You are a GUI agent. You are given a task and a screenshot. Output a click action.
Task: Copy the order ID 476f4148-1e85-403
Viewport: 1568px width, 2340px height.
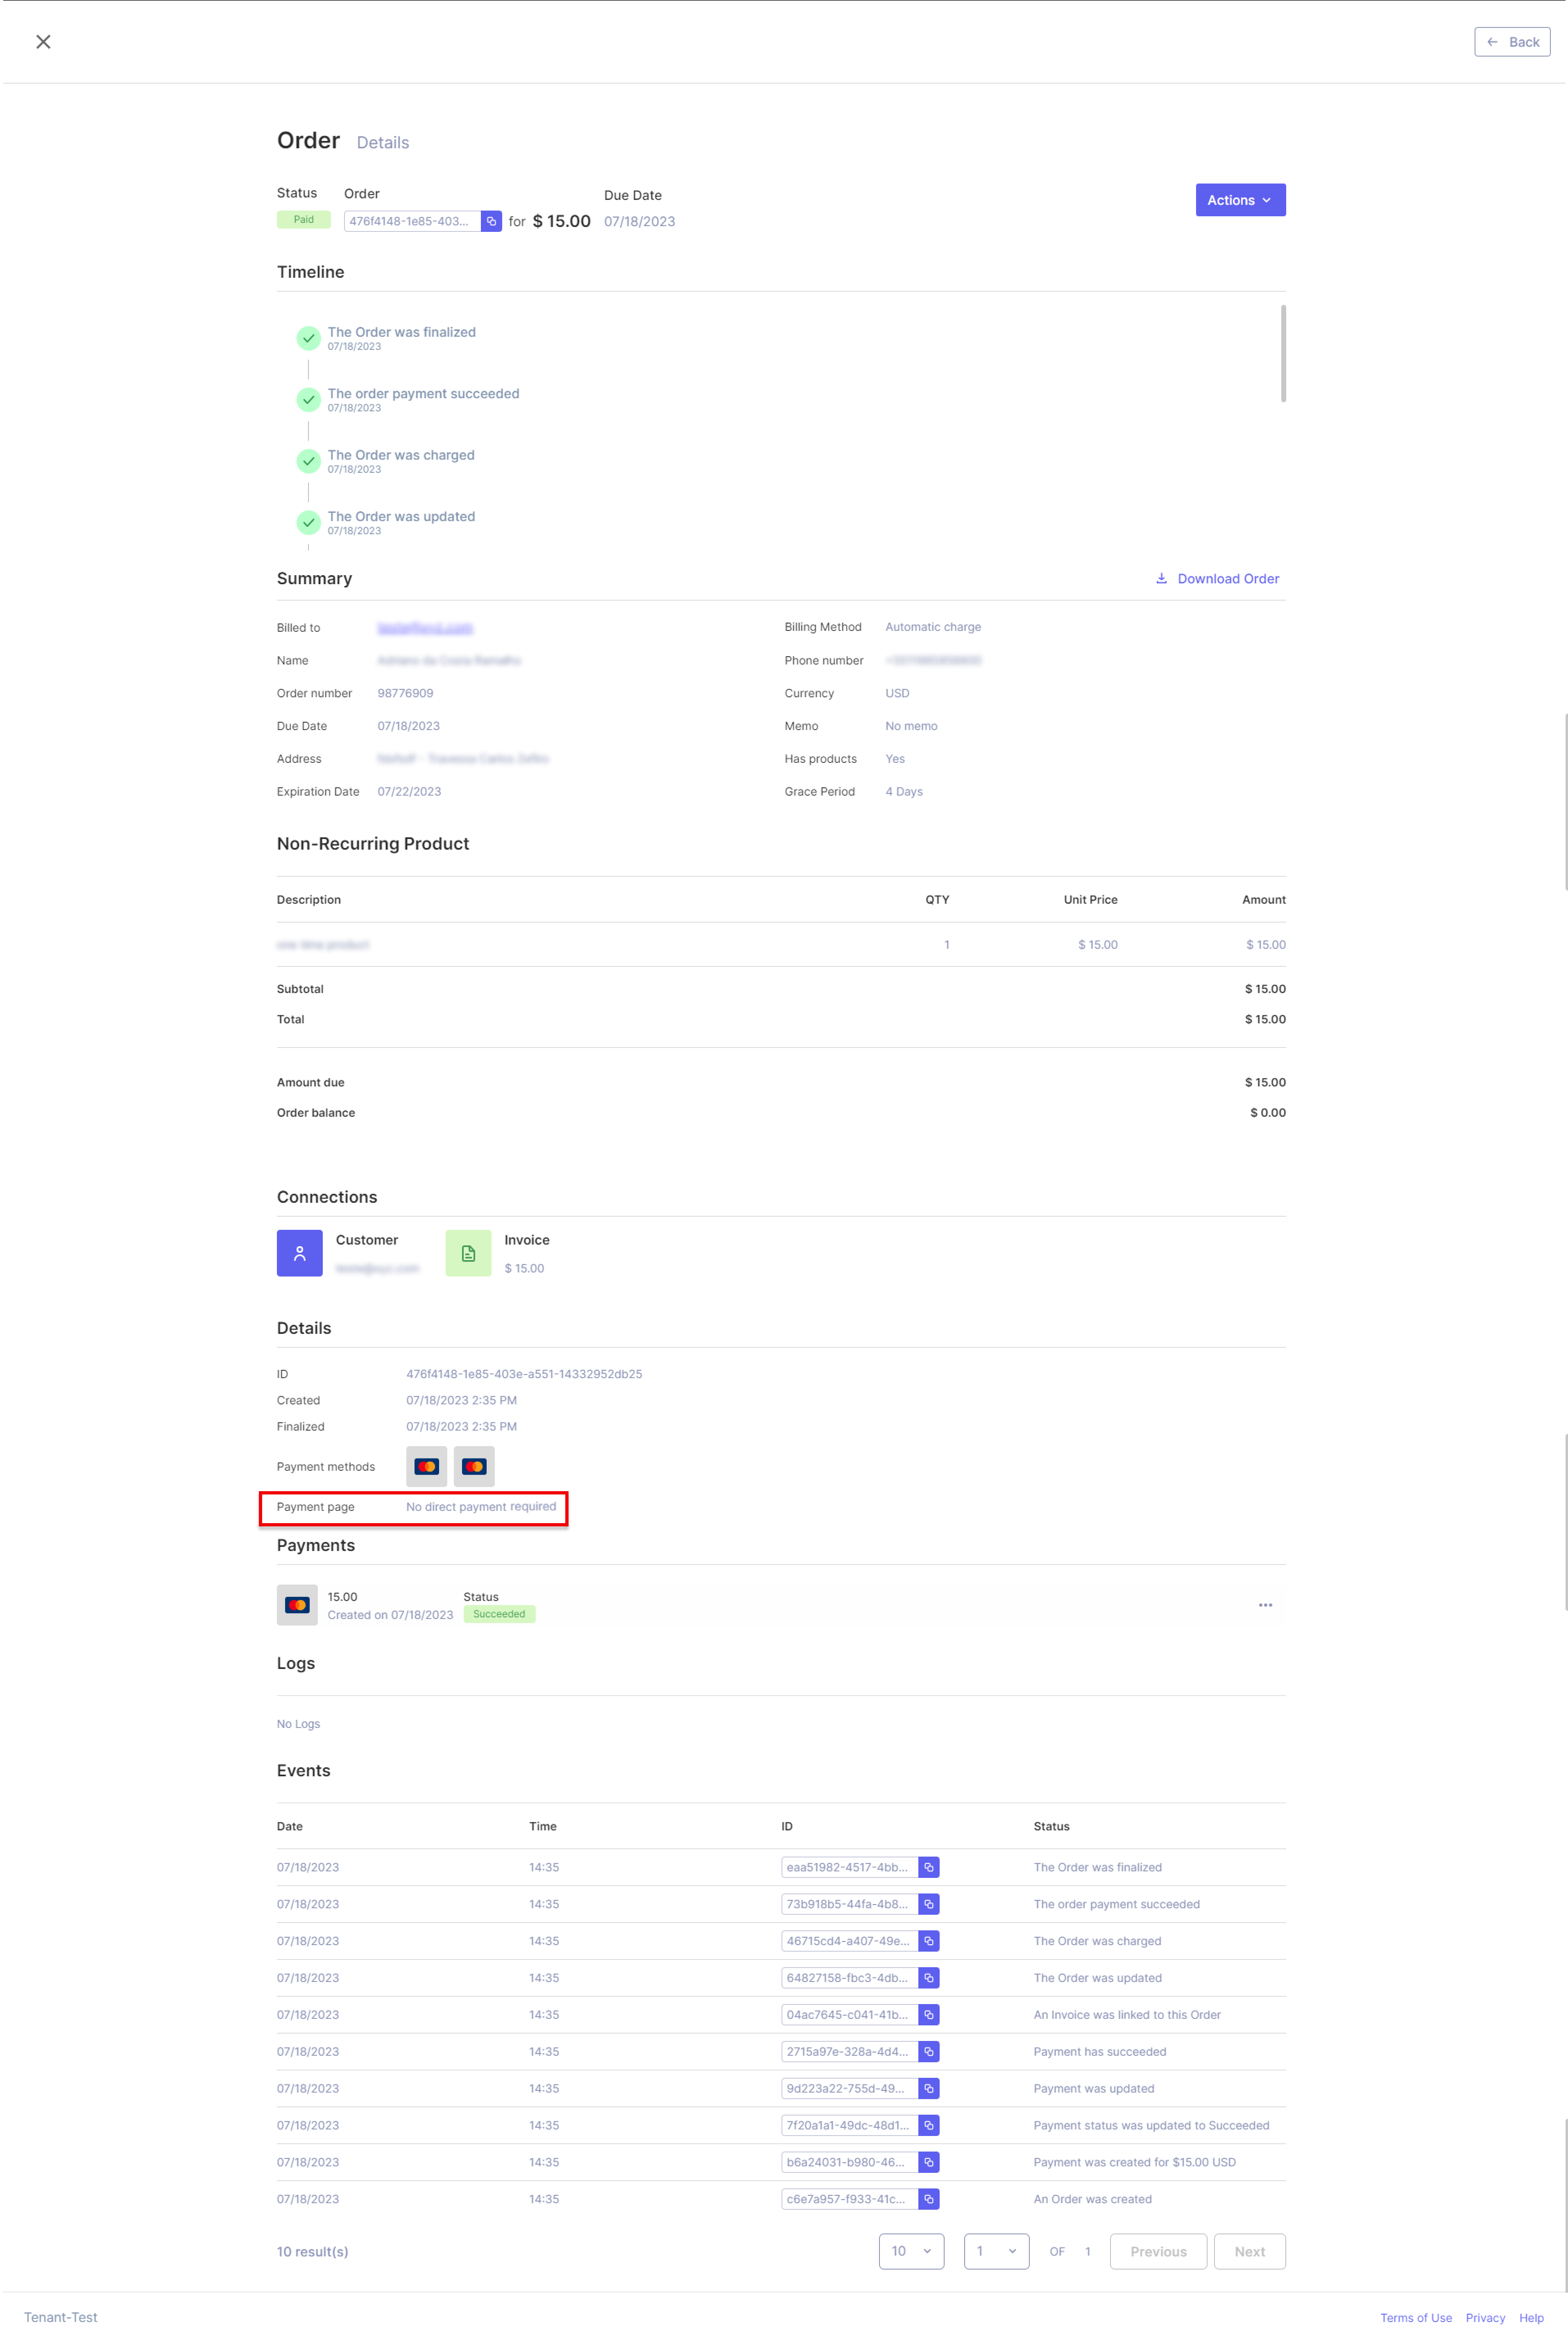(491, 221)
